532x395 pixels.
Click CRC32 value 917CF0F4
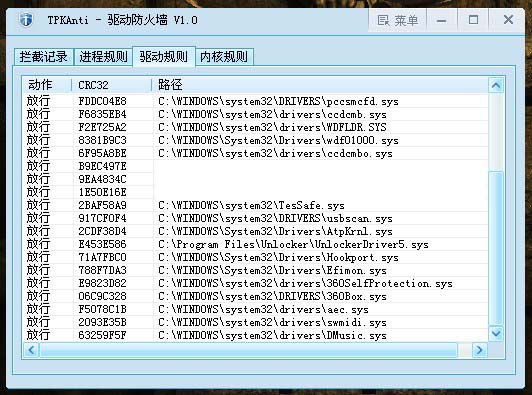pos(102,218)
